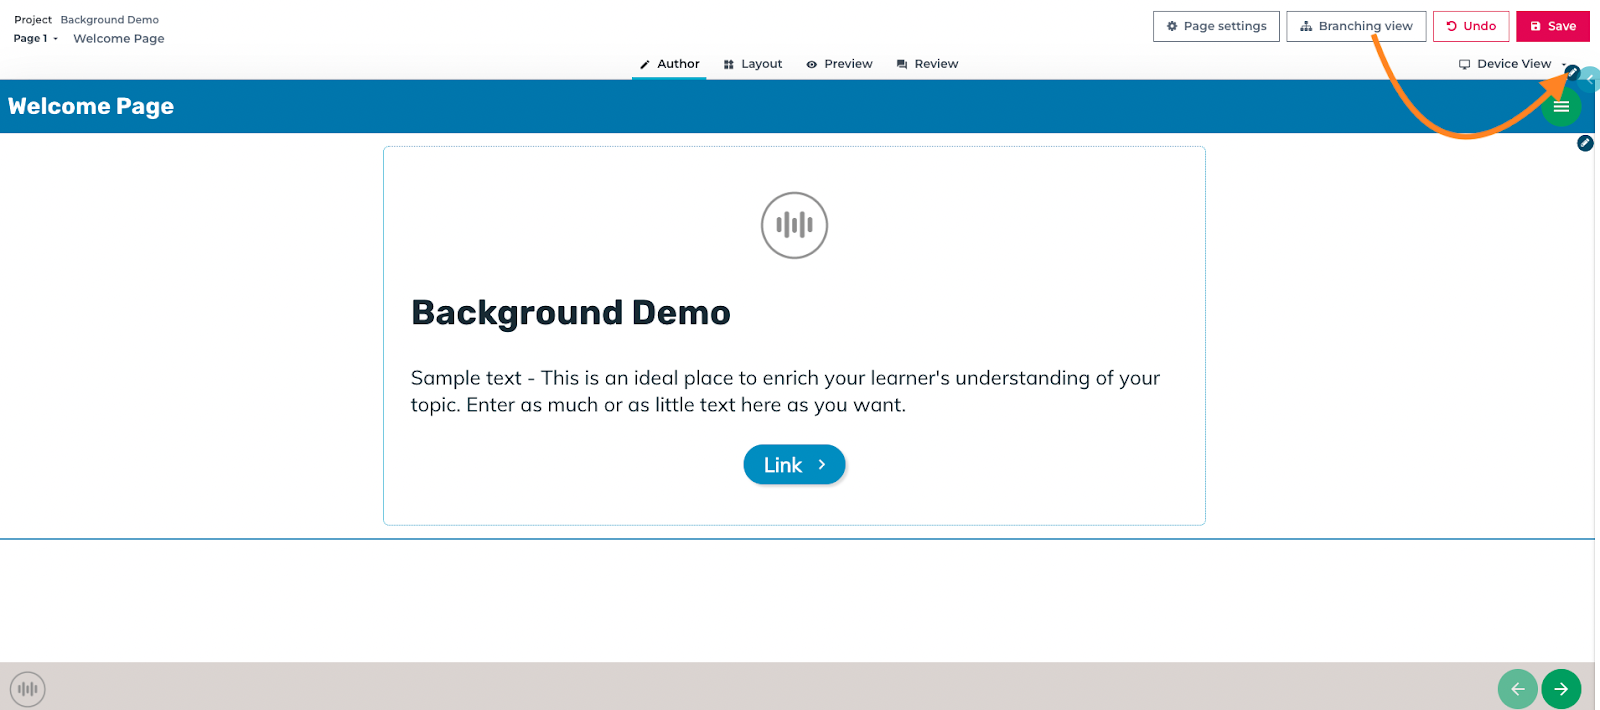
Task: Click the Sample text paragraph
Action: pyautogui.click(x=785, y=391)
